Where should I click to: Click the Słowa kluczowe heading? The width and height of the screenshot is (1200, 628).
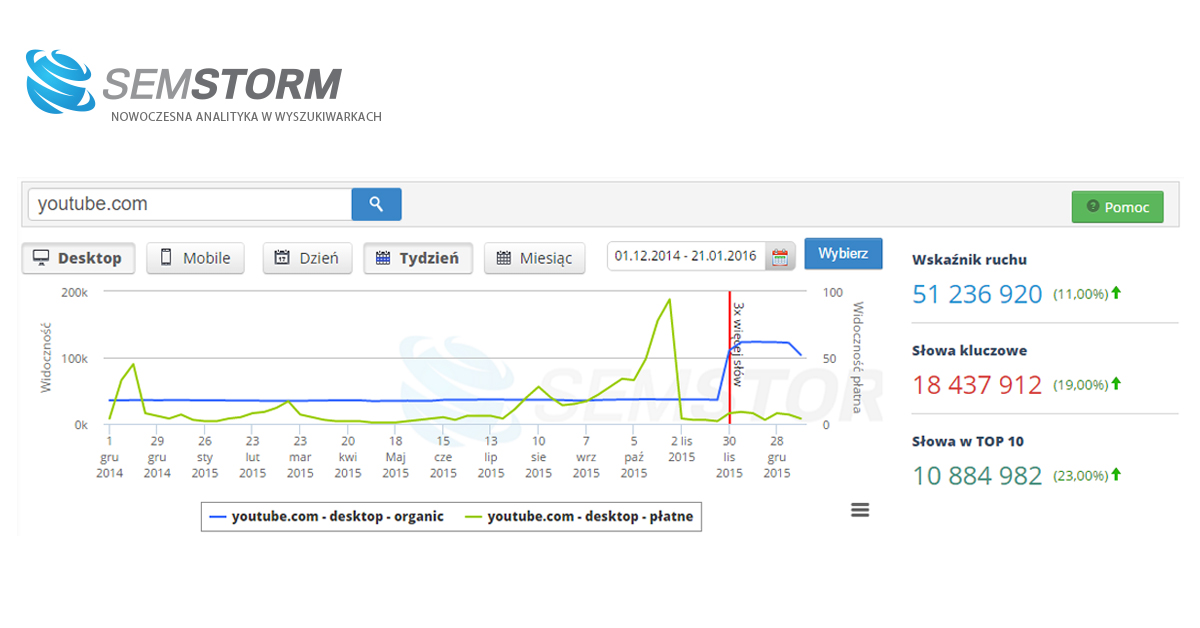tap(969, 351)
